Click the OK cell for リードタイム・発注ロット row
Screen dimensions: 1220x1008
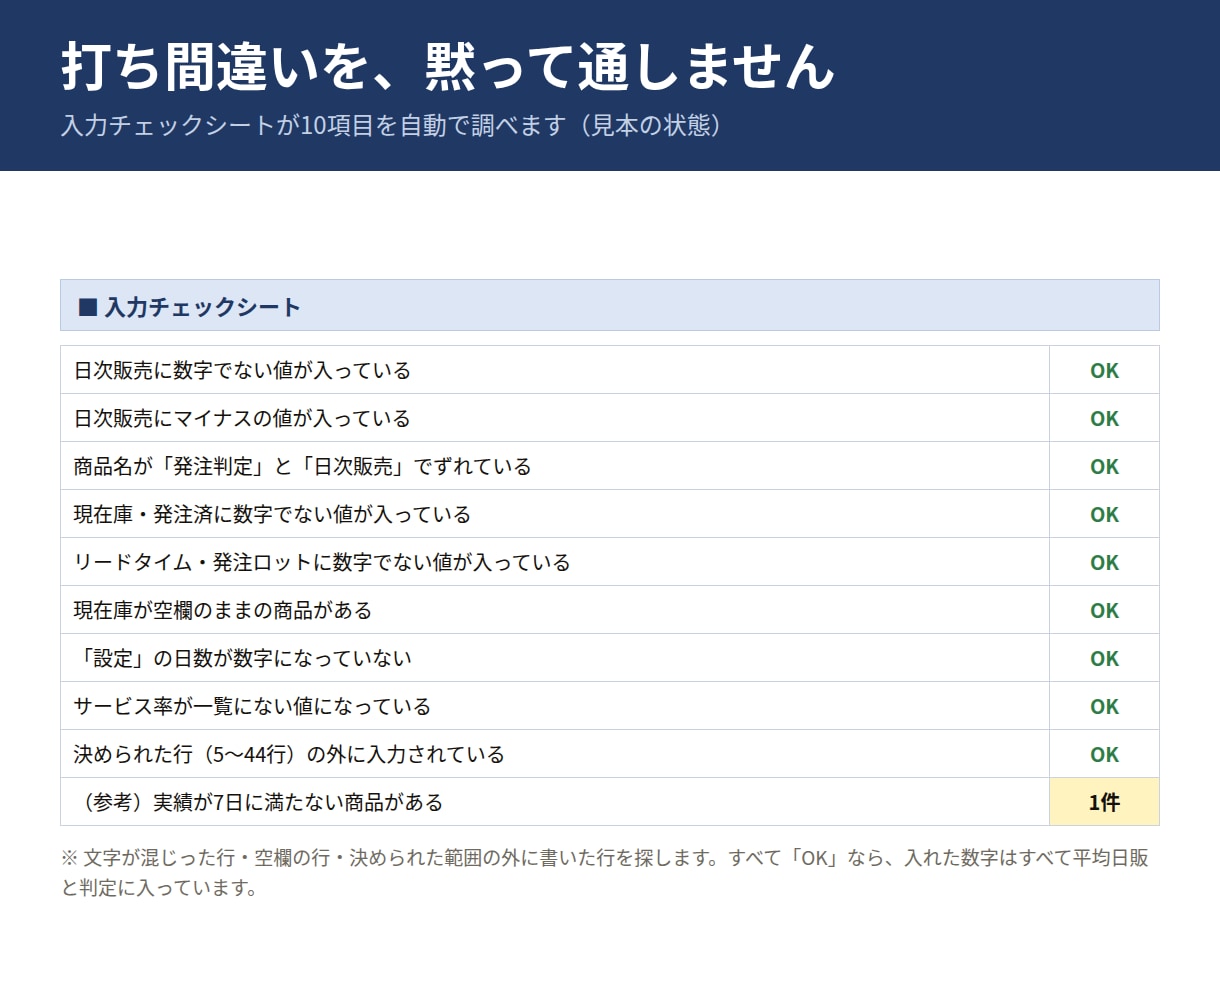(1104, 562)
